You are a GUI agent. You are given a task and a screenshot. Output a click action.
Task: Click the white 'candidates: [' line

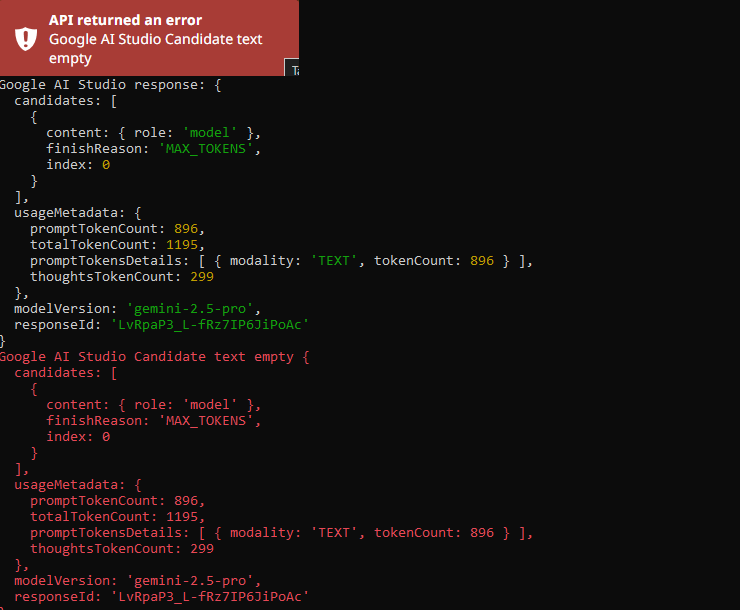tap(66, 101)
